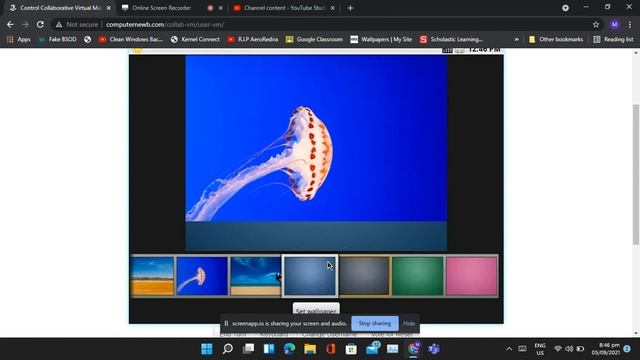Screen dimensions: 640x360
Task: Open the volume speaker tray icon
Action: tap(569, 349)
